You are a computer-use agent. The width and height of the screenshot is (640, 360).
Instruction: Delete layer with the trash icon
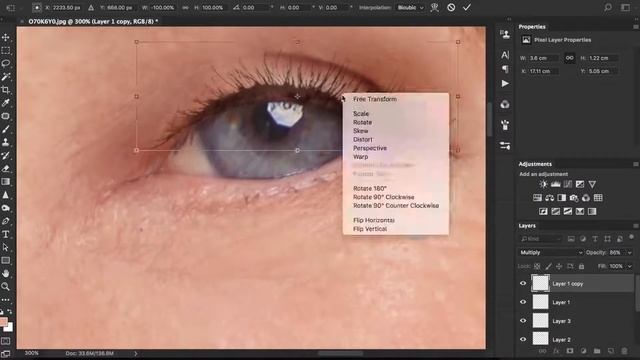coord(624,351)
